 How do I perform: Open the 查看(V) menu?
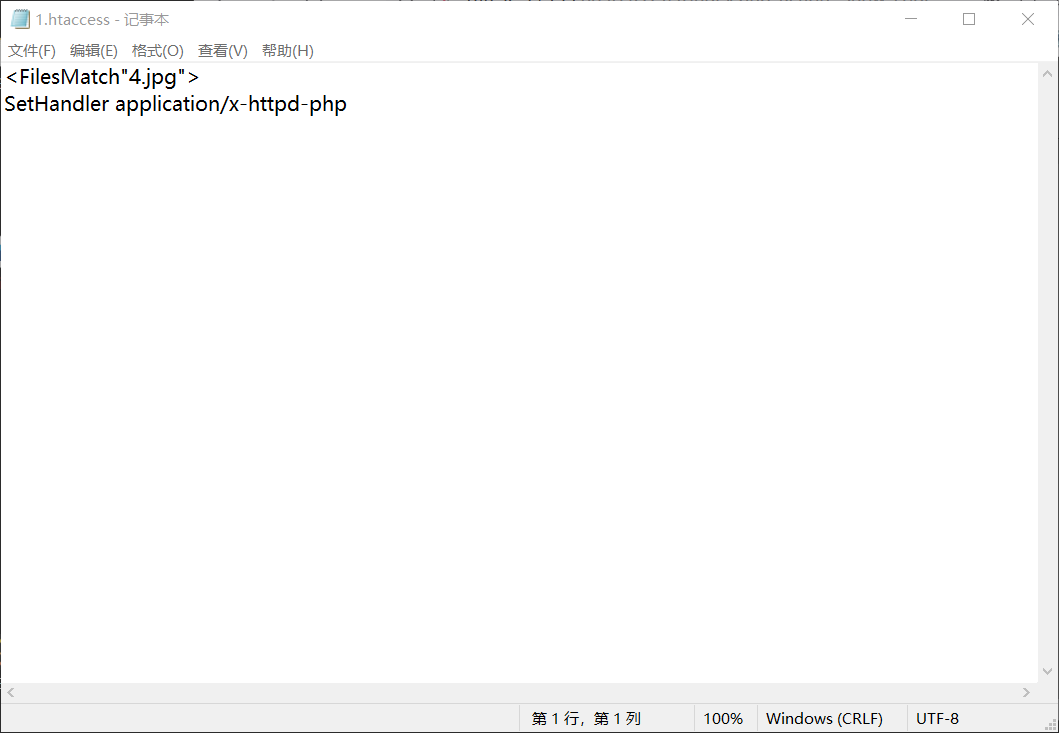pyautogui.click(x=222, y=51)
